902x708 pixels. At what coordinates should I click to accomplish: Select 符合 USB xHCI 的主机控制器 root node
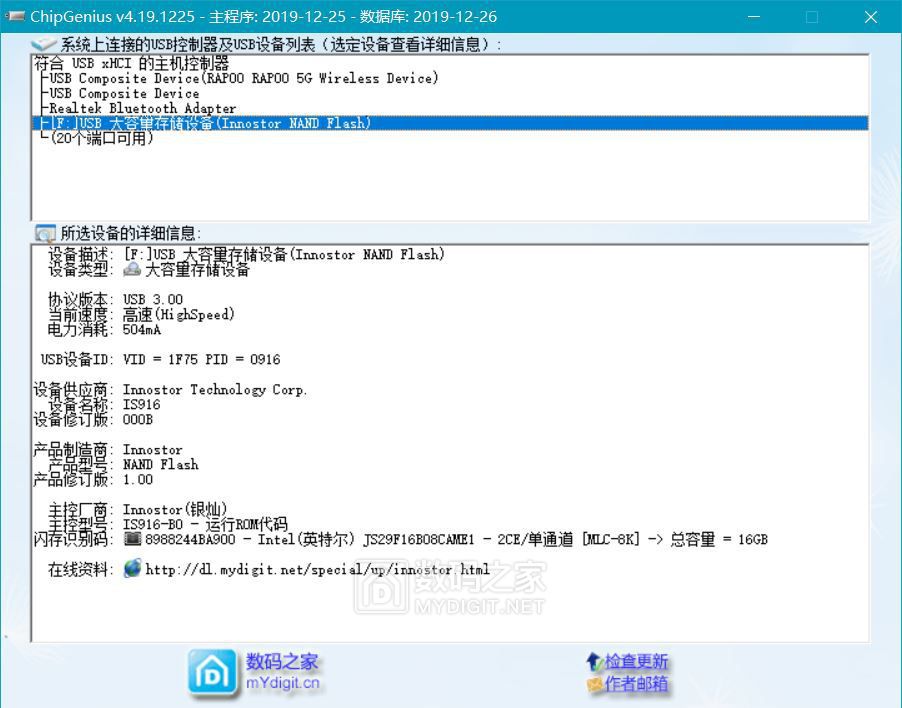tap(132, 63)
